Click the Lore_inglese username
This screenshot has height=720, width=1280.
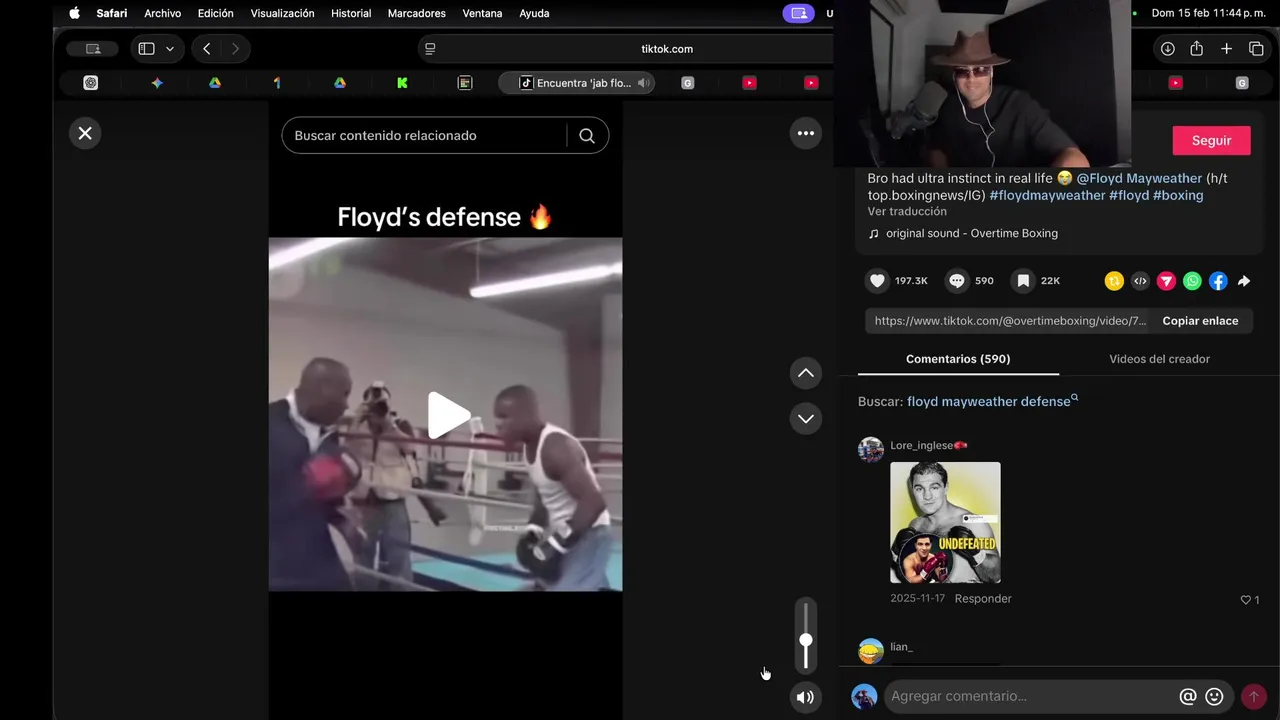pos(929,445)
